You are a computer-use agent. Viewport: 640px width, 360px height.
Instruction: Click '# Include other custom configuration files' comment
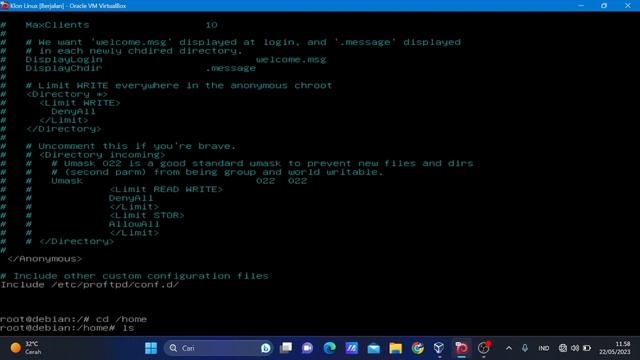click(134, 276)
